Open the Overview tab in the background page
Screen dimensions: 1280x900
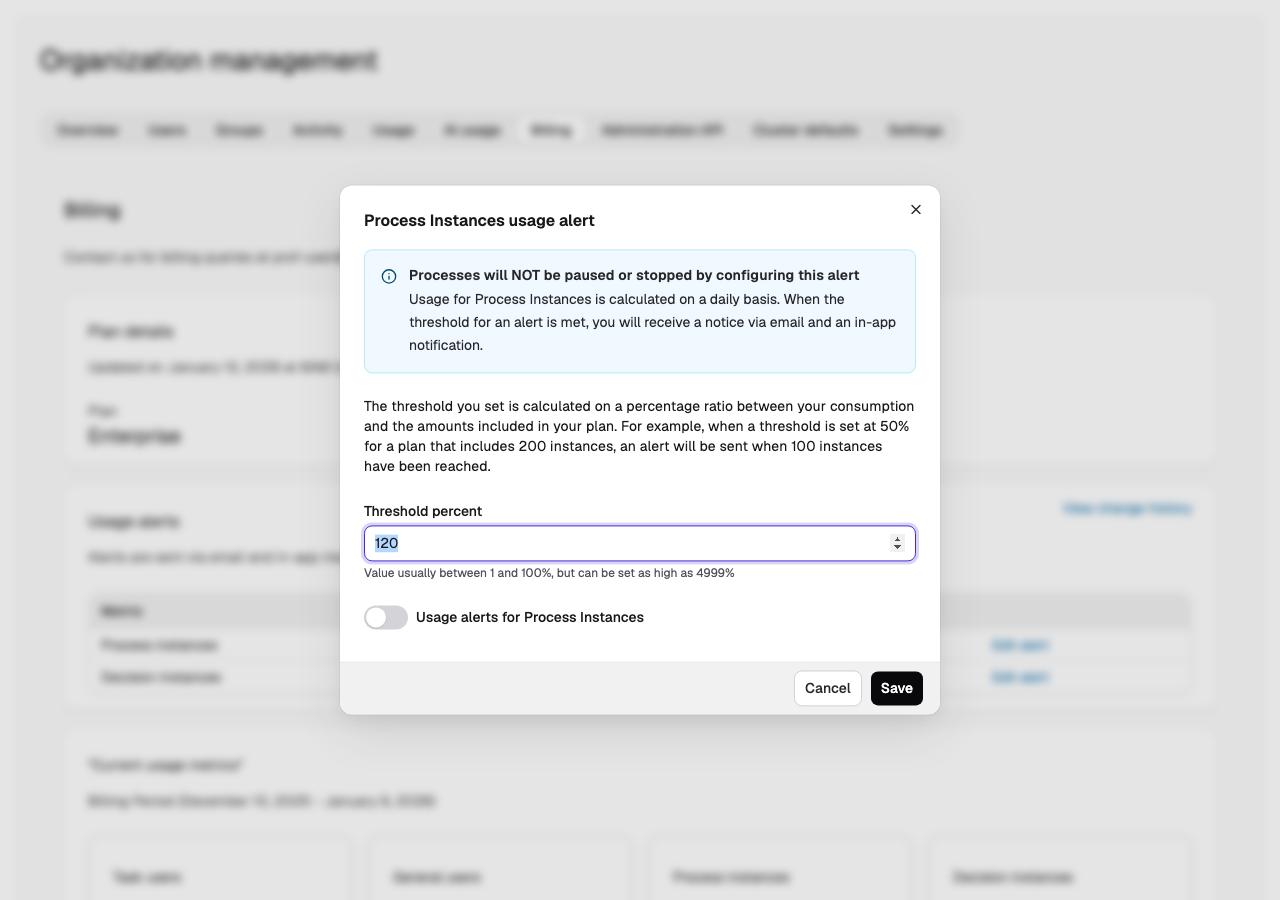[x=87, y=130]
